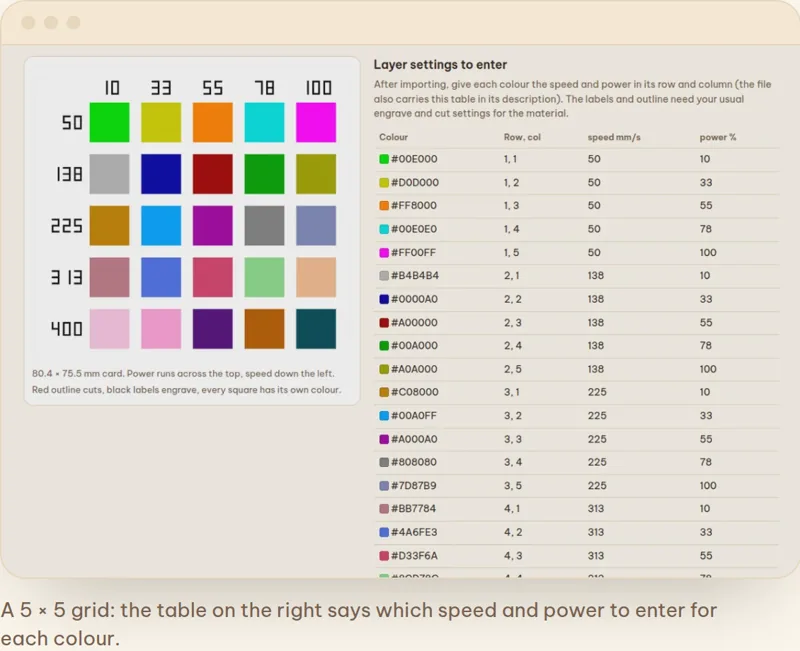Click the '2, 2' row-col cell

pyautogui.click(x=513, y=299)
